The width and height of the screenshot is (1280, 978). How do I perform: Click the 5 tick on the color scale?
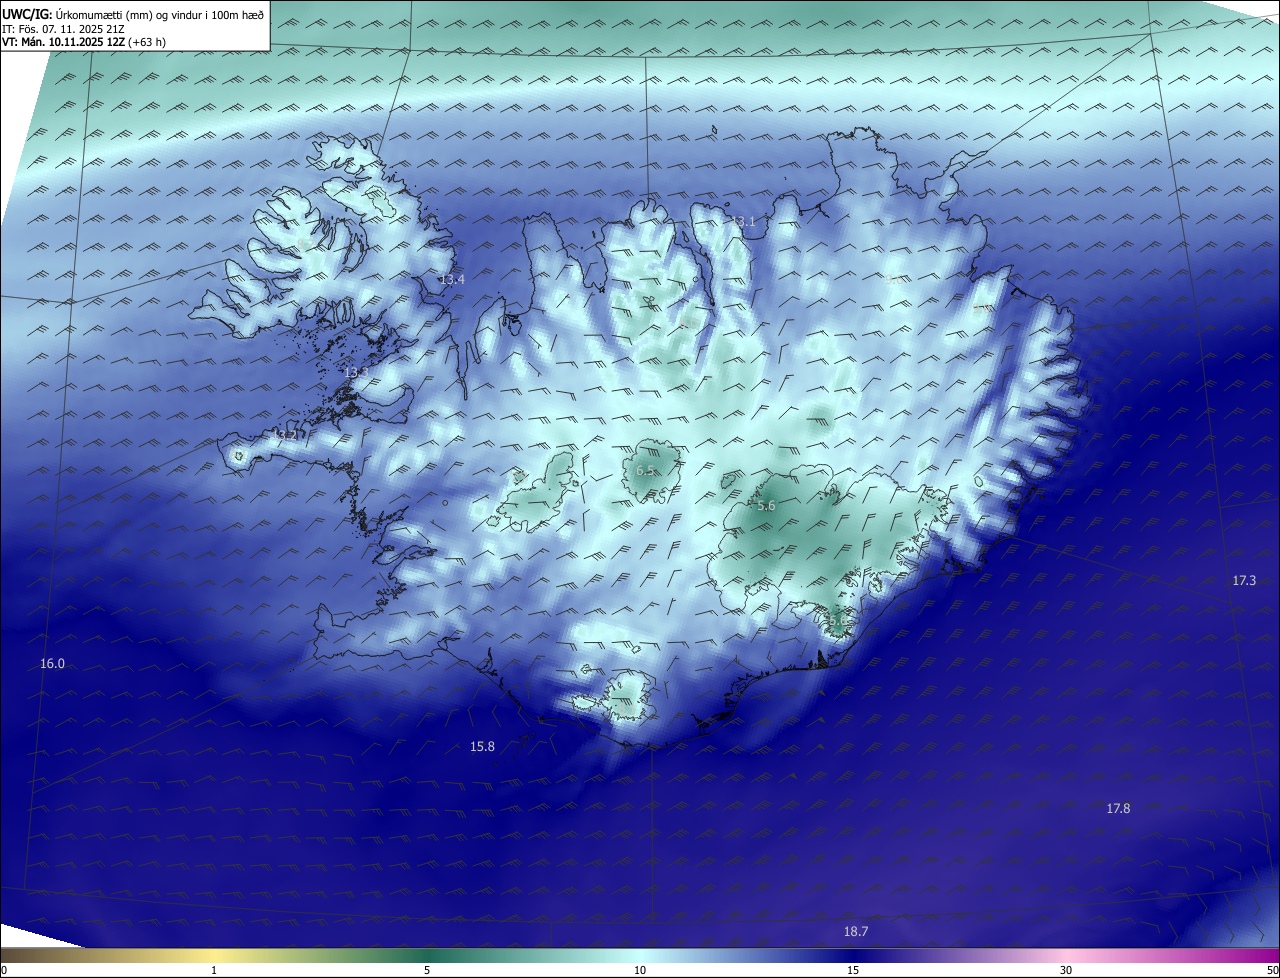tap(427, 970)
